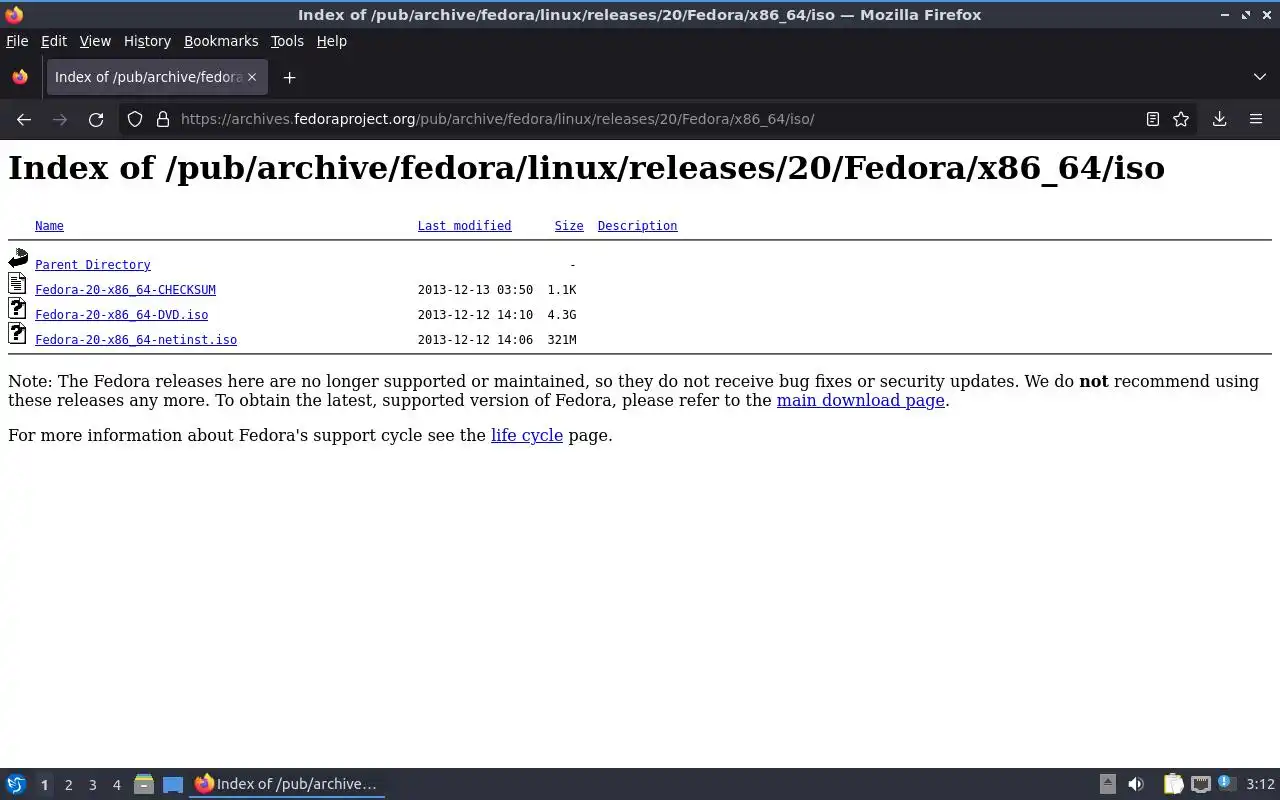Open the network tray icon
This screenshot has height=800, width=1280.
click(x=1201, y=784)
